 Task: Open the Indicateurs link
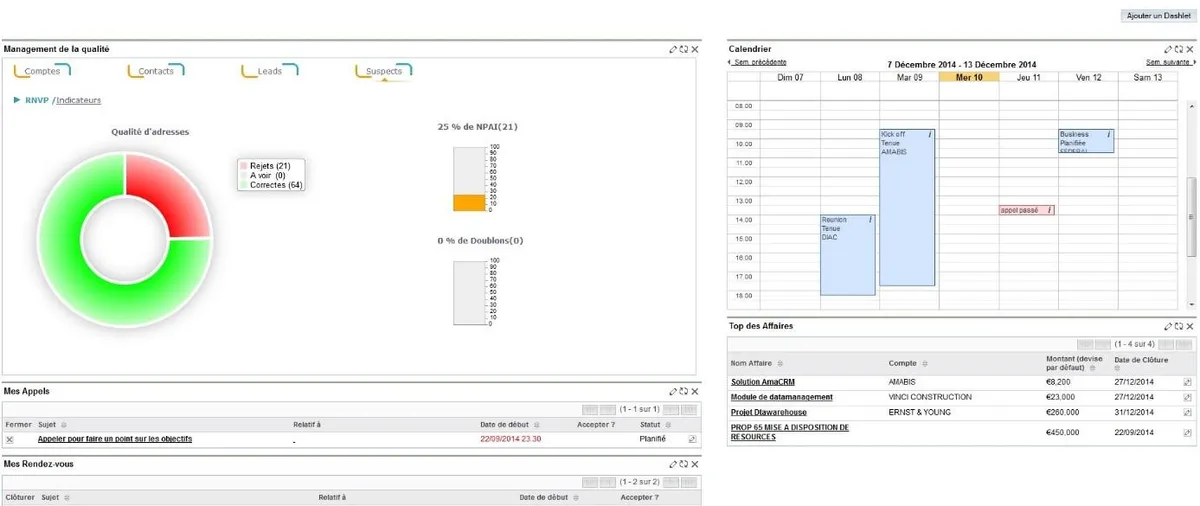(78, 100)
